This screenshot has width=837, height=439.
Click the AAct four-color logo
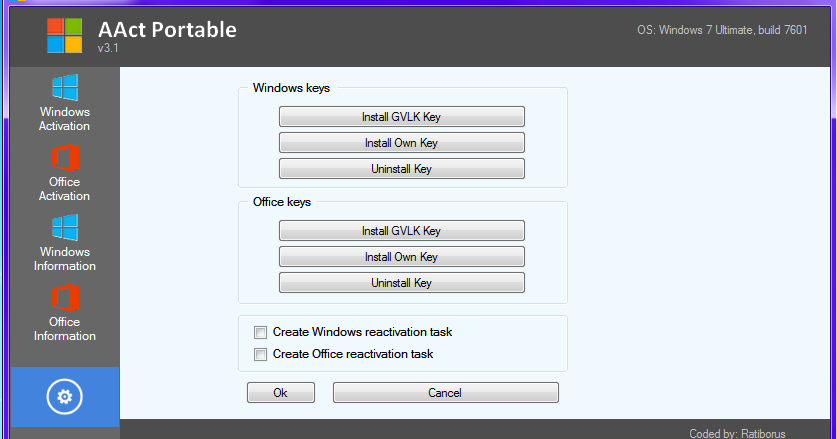pos(65,35)
